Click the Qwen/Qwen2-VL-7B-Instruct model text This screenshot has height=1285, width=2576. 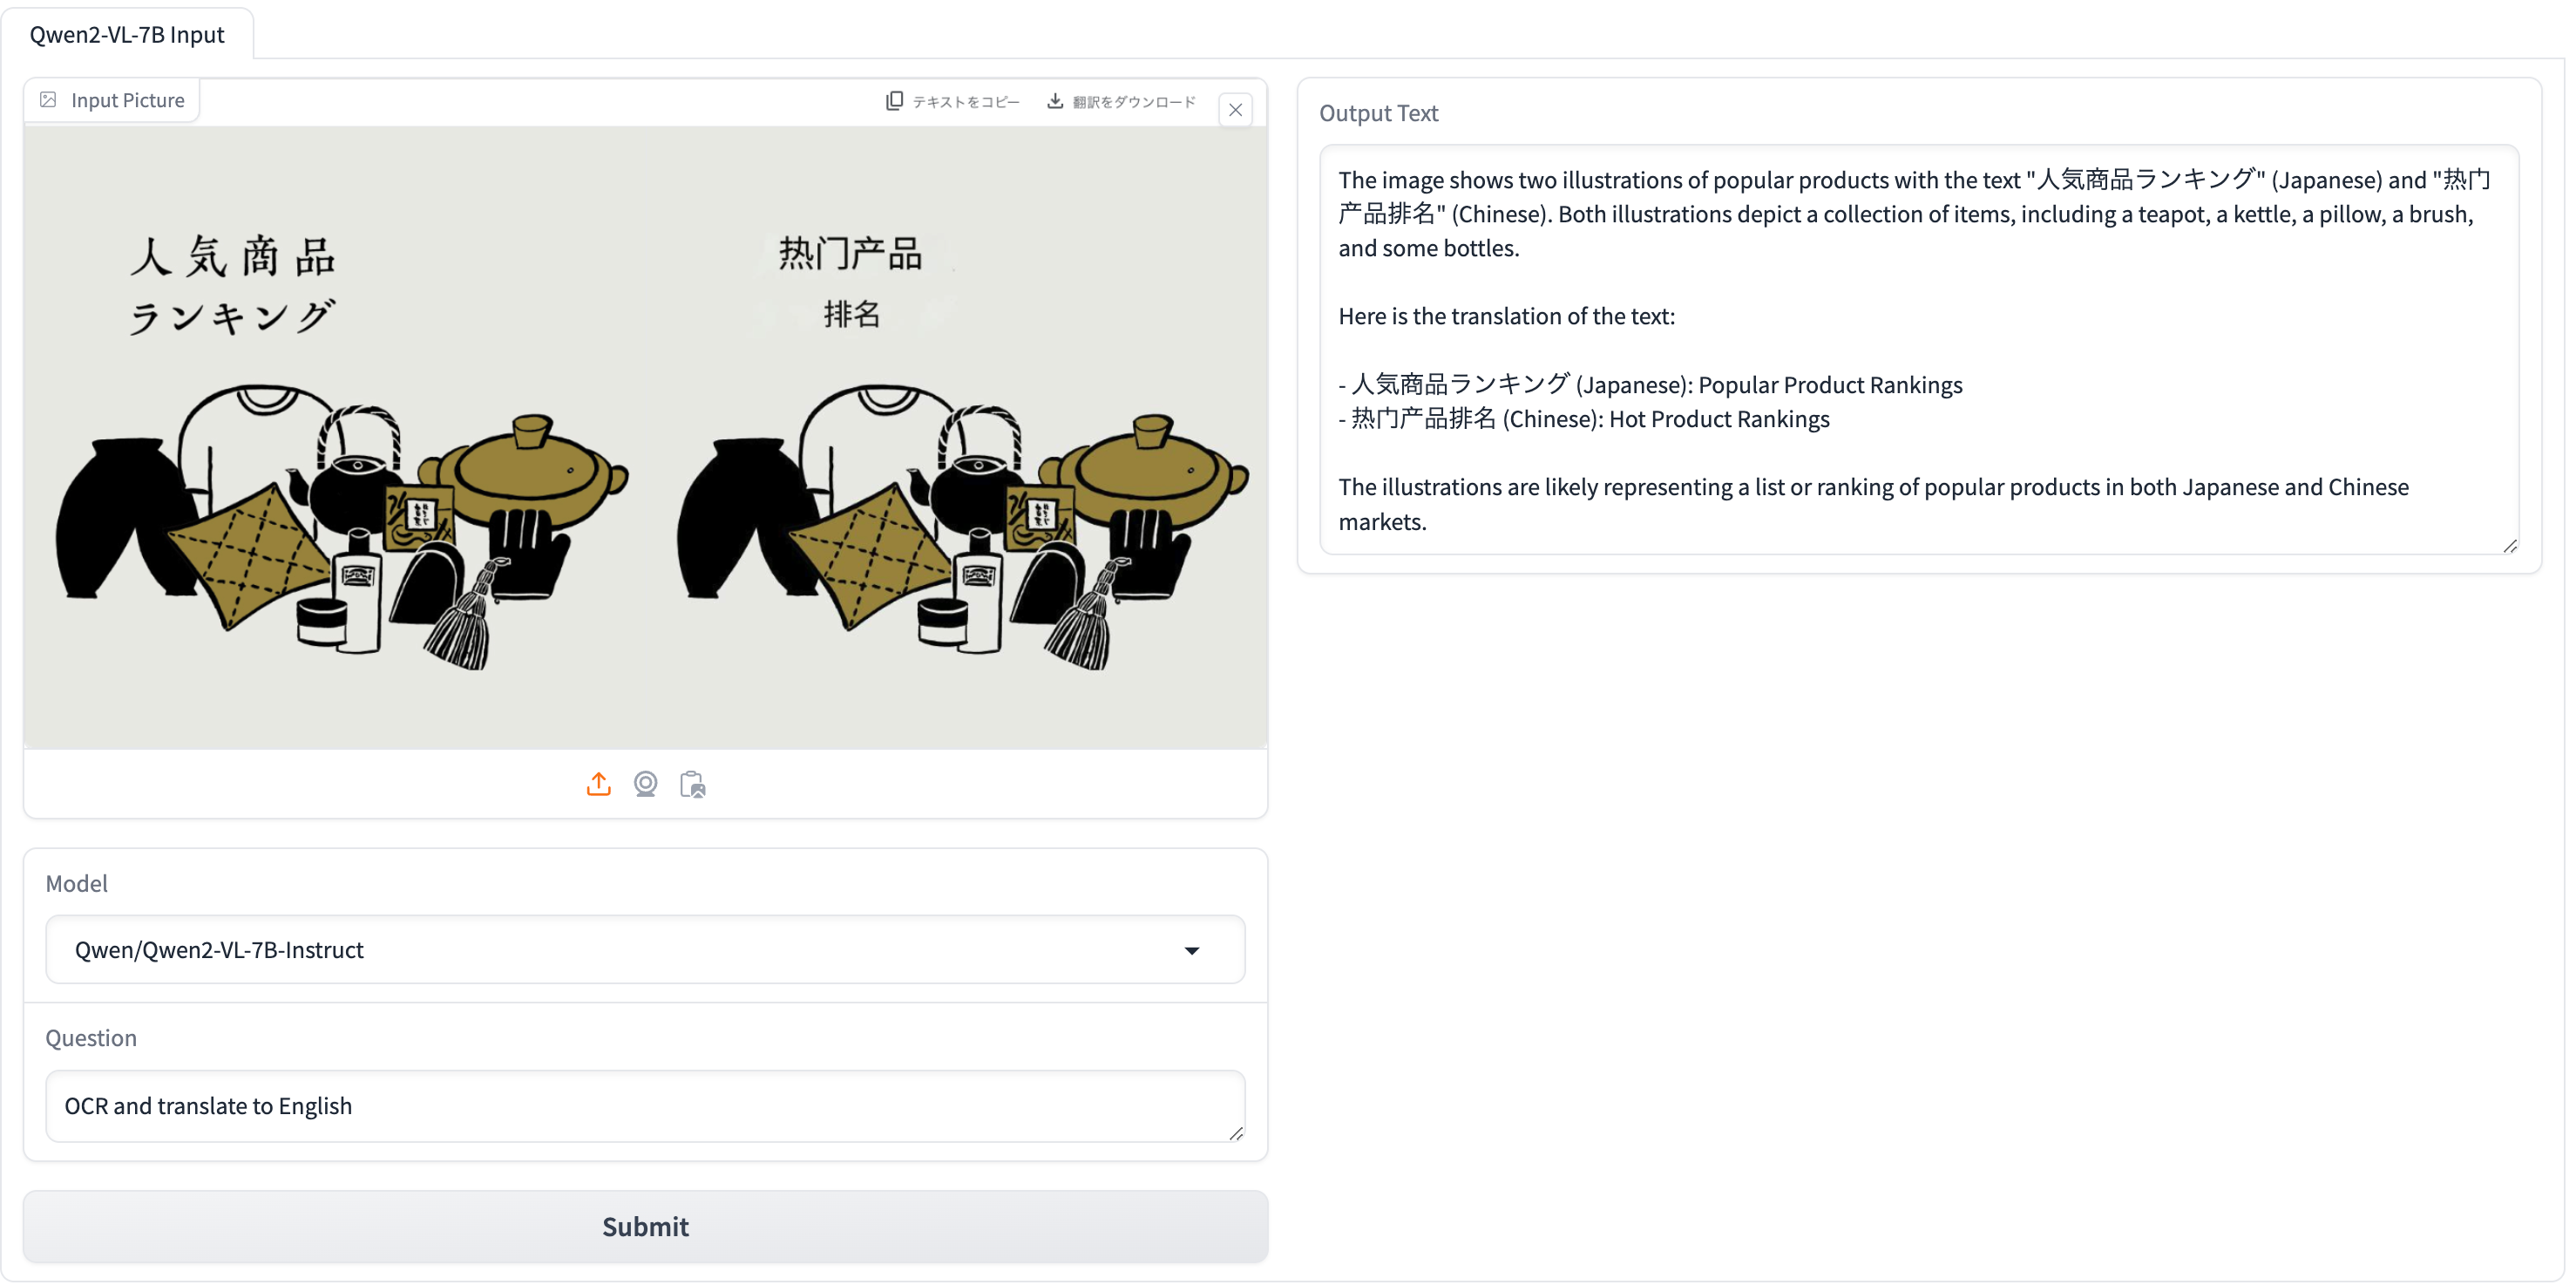219,950
